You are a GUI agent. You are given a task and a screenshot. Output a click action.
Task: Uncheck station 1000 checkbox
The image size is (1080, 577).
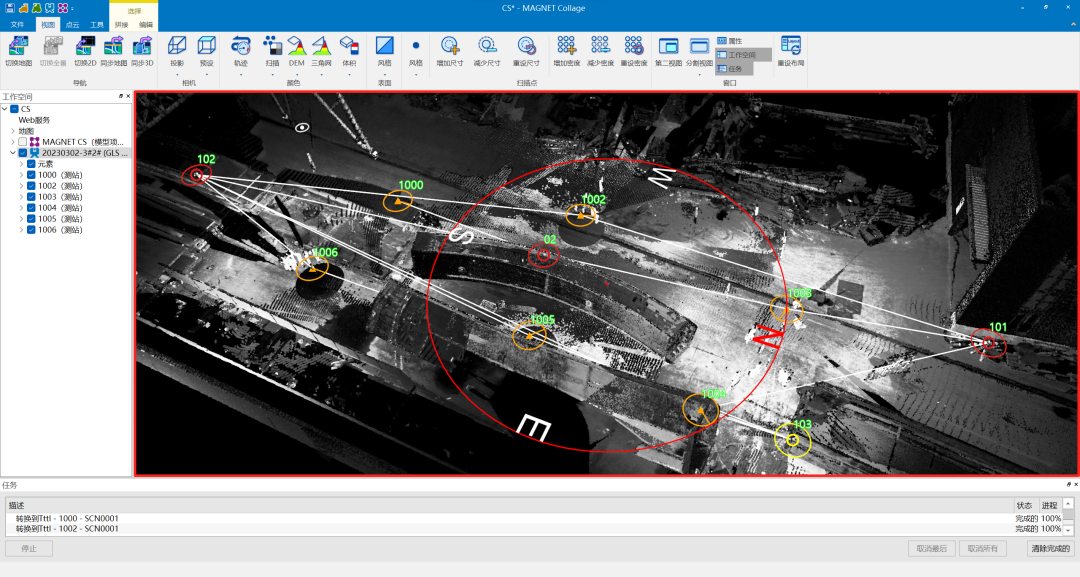31,175
